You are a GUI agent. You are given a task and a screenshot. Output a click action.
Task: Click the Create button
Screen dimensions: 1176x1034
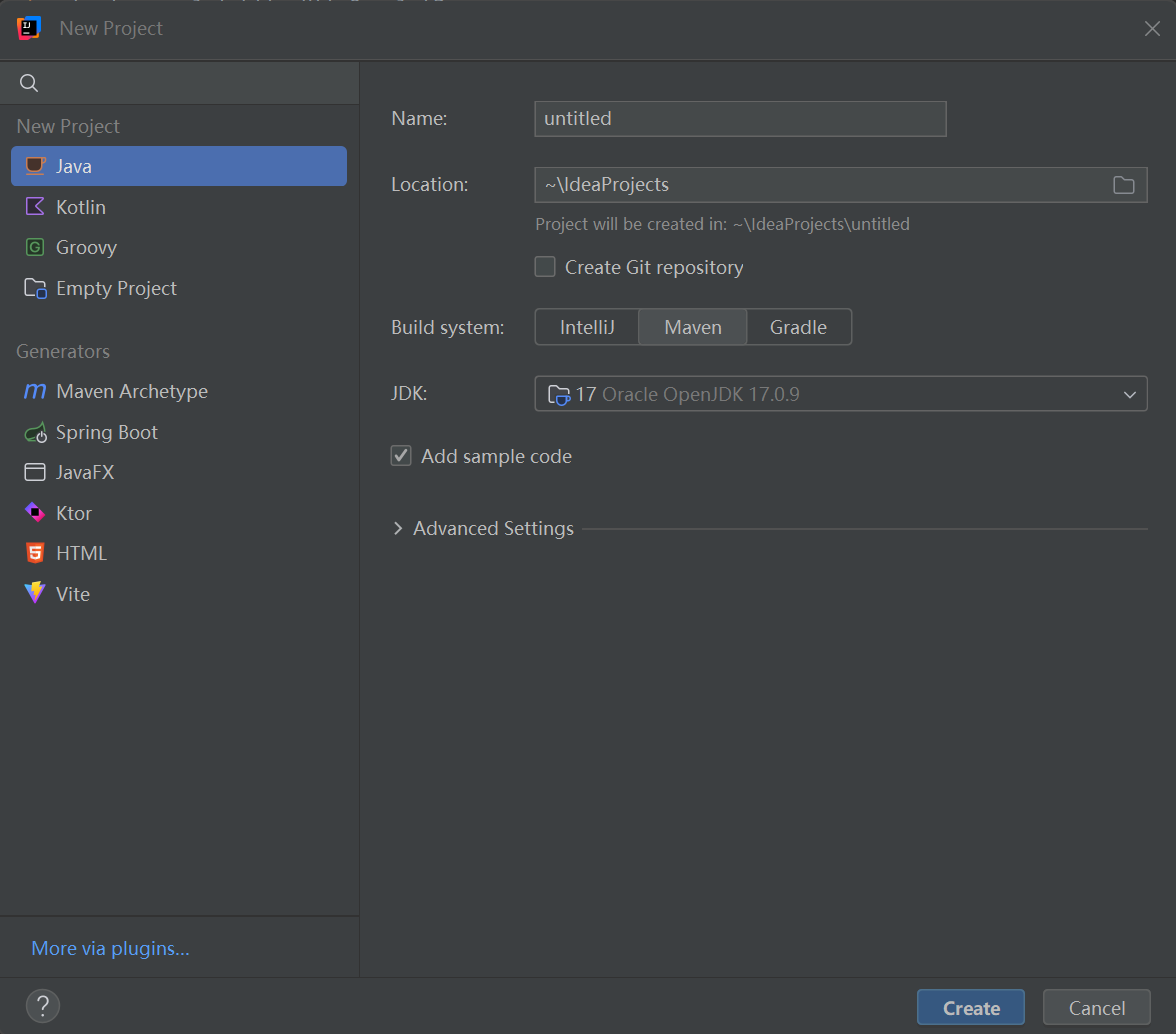tap(970, 1007)
